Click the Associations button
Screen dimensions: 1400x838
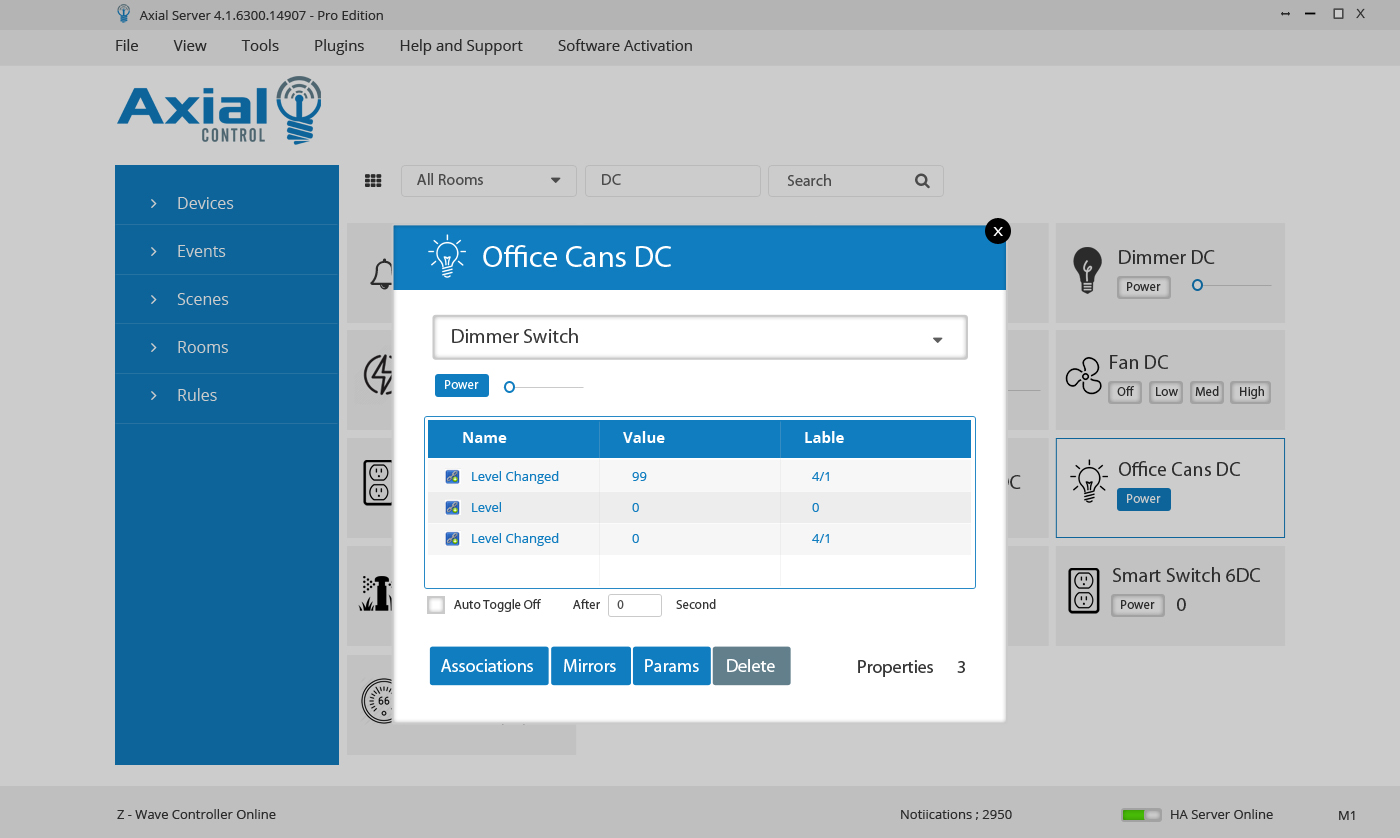pyautogui.click(x=487, y=666)
